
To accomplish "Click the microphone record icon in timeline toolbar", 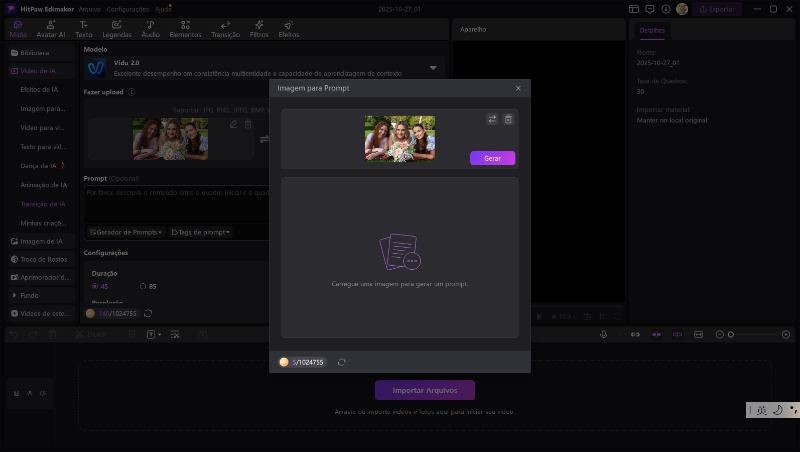I will (x=604, y=334).
